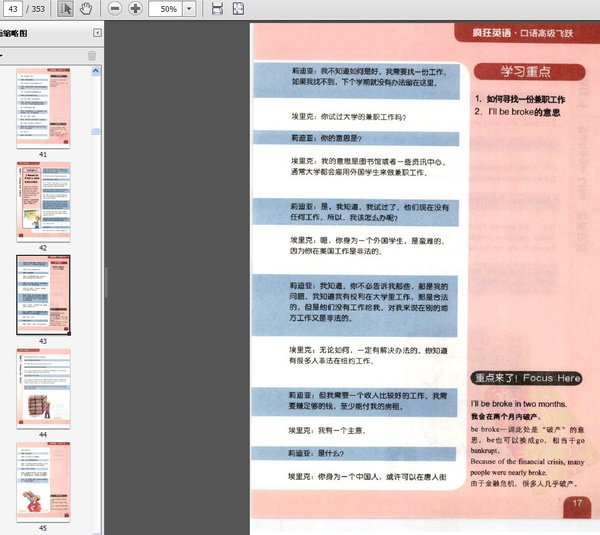Open page 45 thumbnail
Viewport: 600px width, 535px height.
43,482
